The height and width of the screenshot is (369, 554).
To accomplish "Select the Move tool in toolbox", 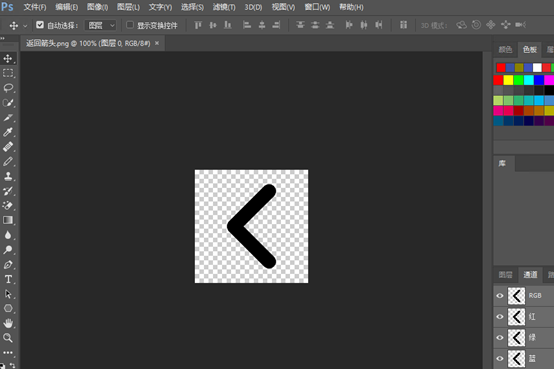I will (x=8, y=59).
